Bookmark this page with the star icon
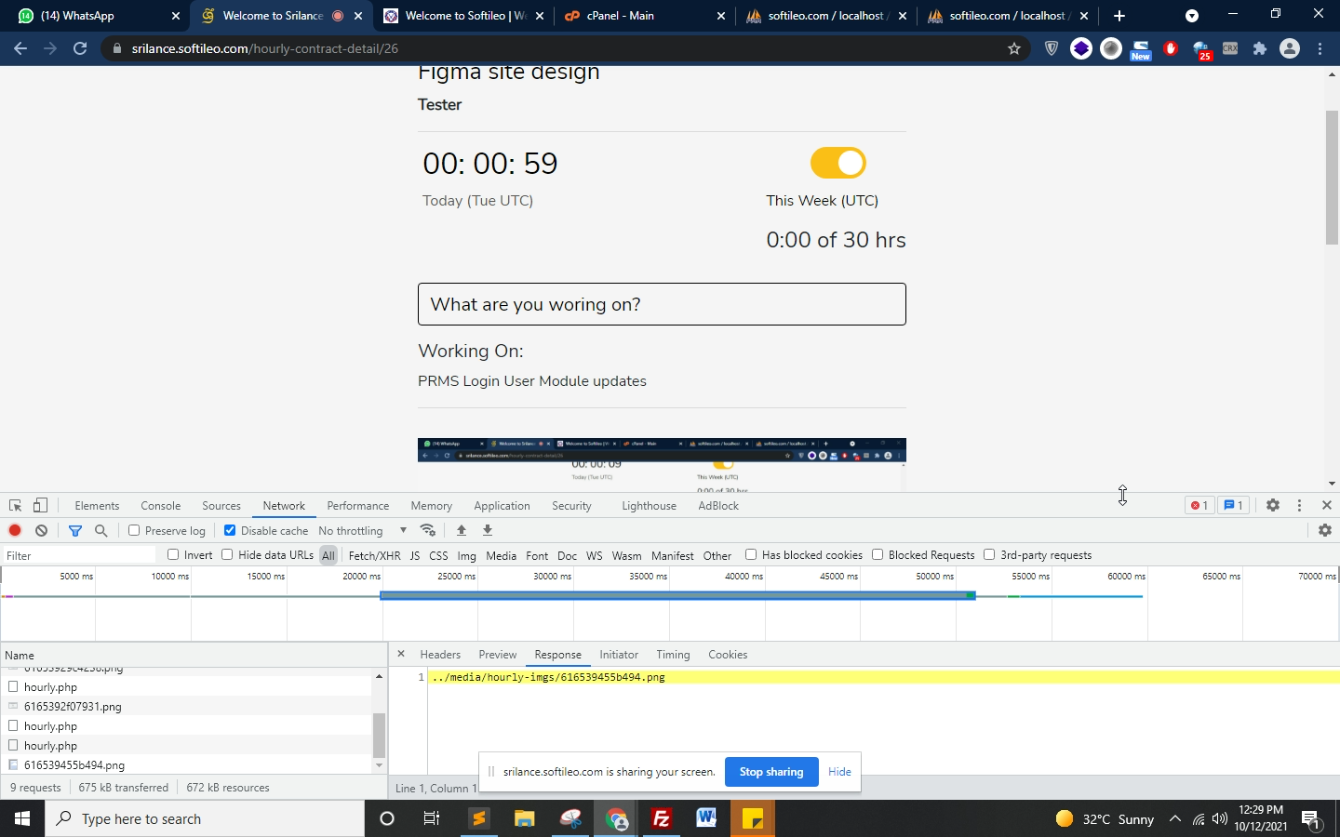Image resolution: width=1340 pixels, height=837 pixels. pyautogui.click(x=1014, y=48)
